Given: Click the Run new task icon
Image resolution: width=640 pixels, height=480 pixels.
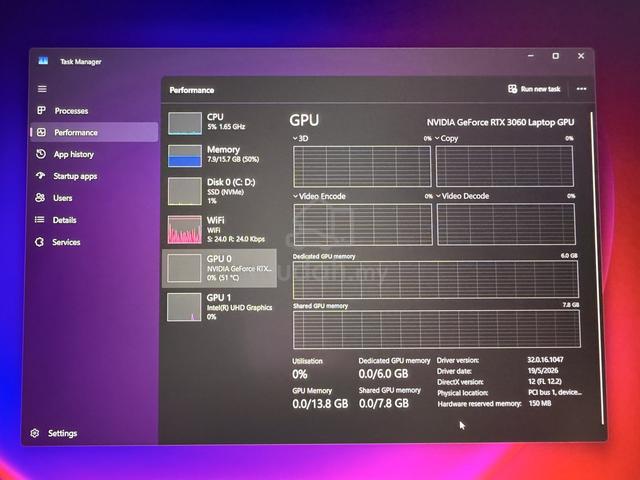Looking at the screenshot, I should coord(512,89).
